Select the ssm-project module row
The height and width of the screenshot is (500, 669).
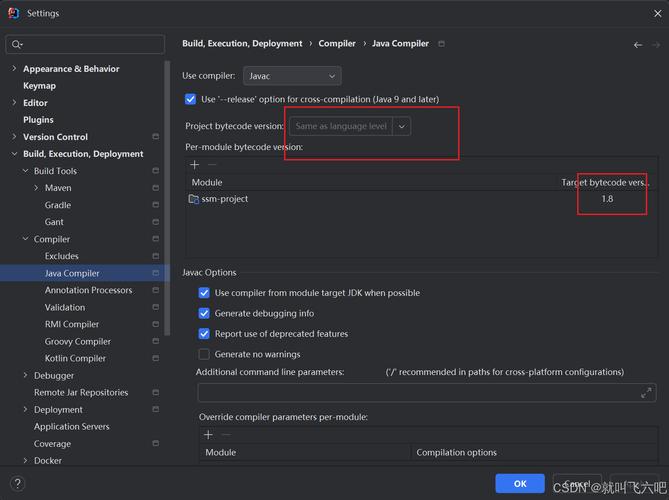[x=422, y=199]
